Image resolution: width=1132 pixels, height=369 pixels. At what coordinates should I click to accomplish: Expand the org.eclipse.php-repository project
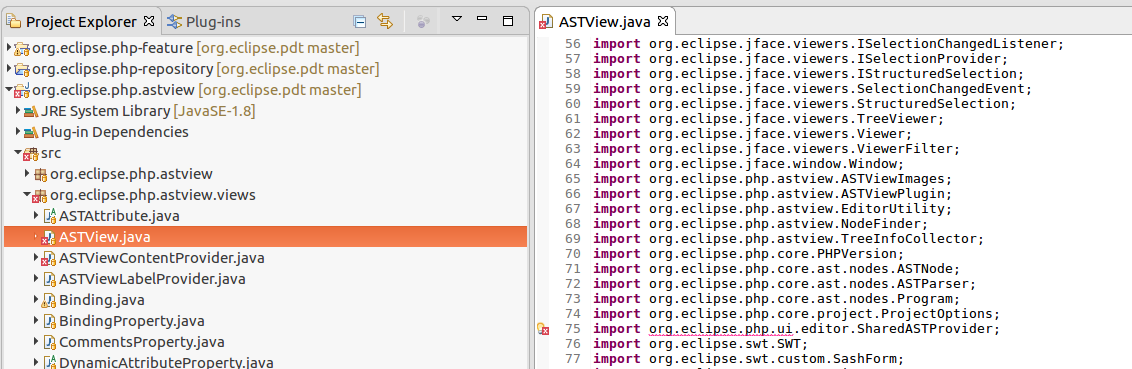coord(9,69)
